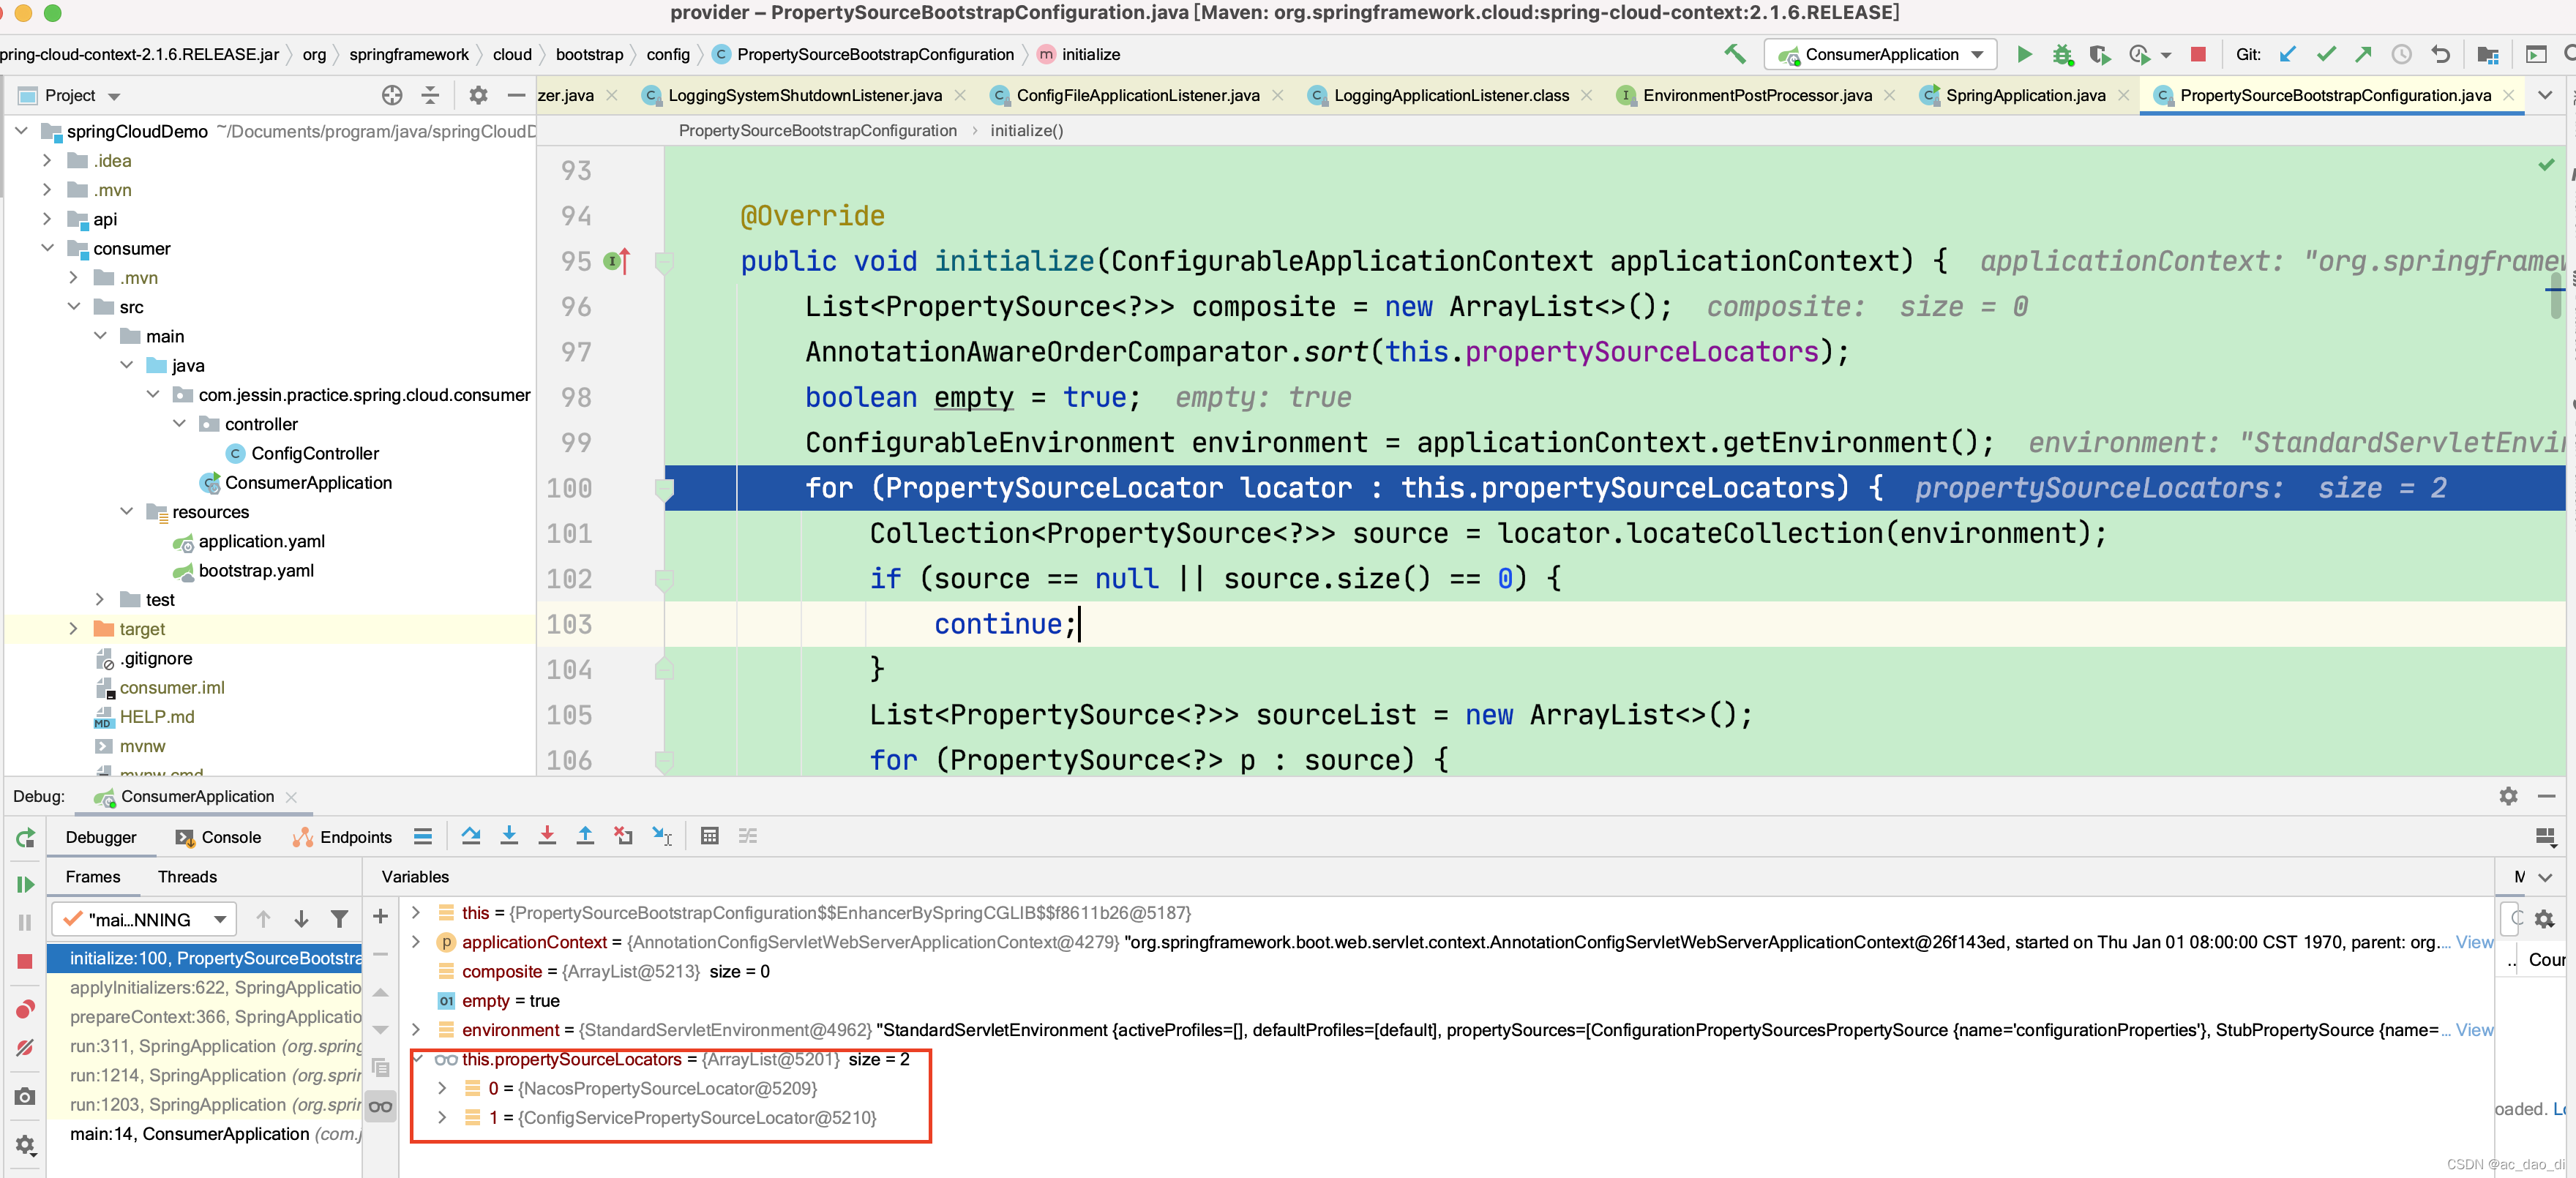2576x1178 pixels.
Task: Click PropertySourceBootstrapConfiguration editor breadcrumb
Action: pos(817,131)
